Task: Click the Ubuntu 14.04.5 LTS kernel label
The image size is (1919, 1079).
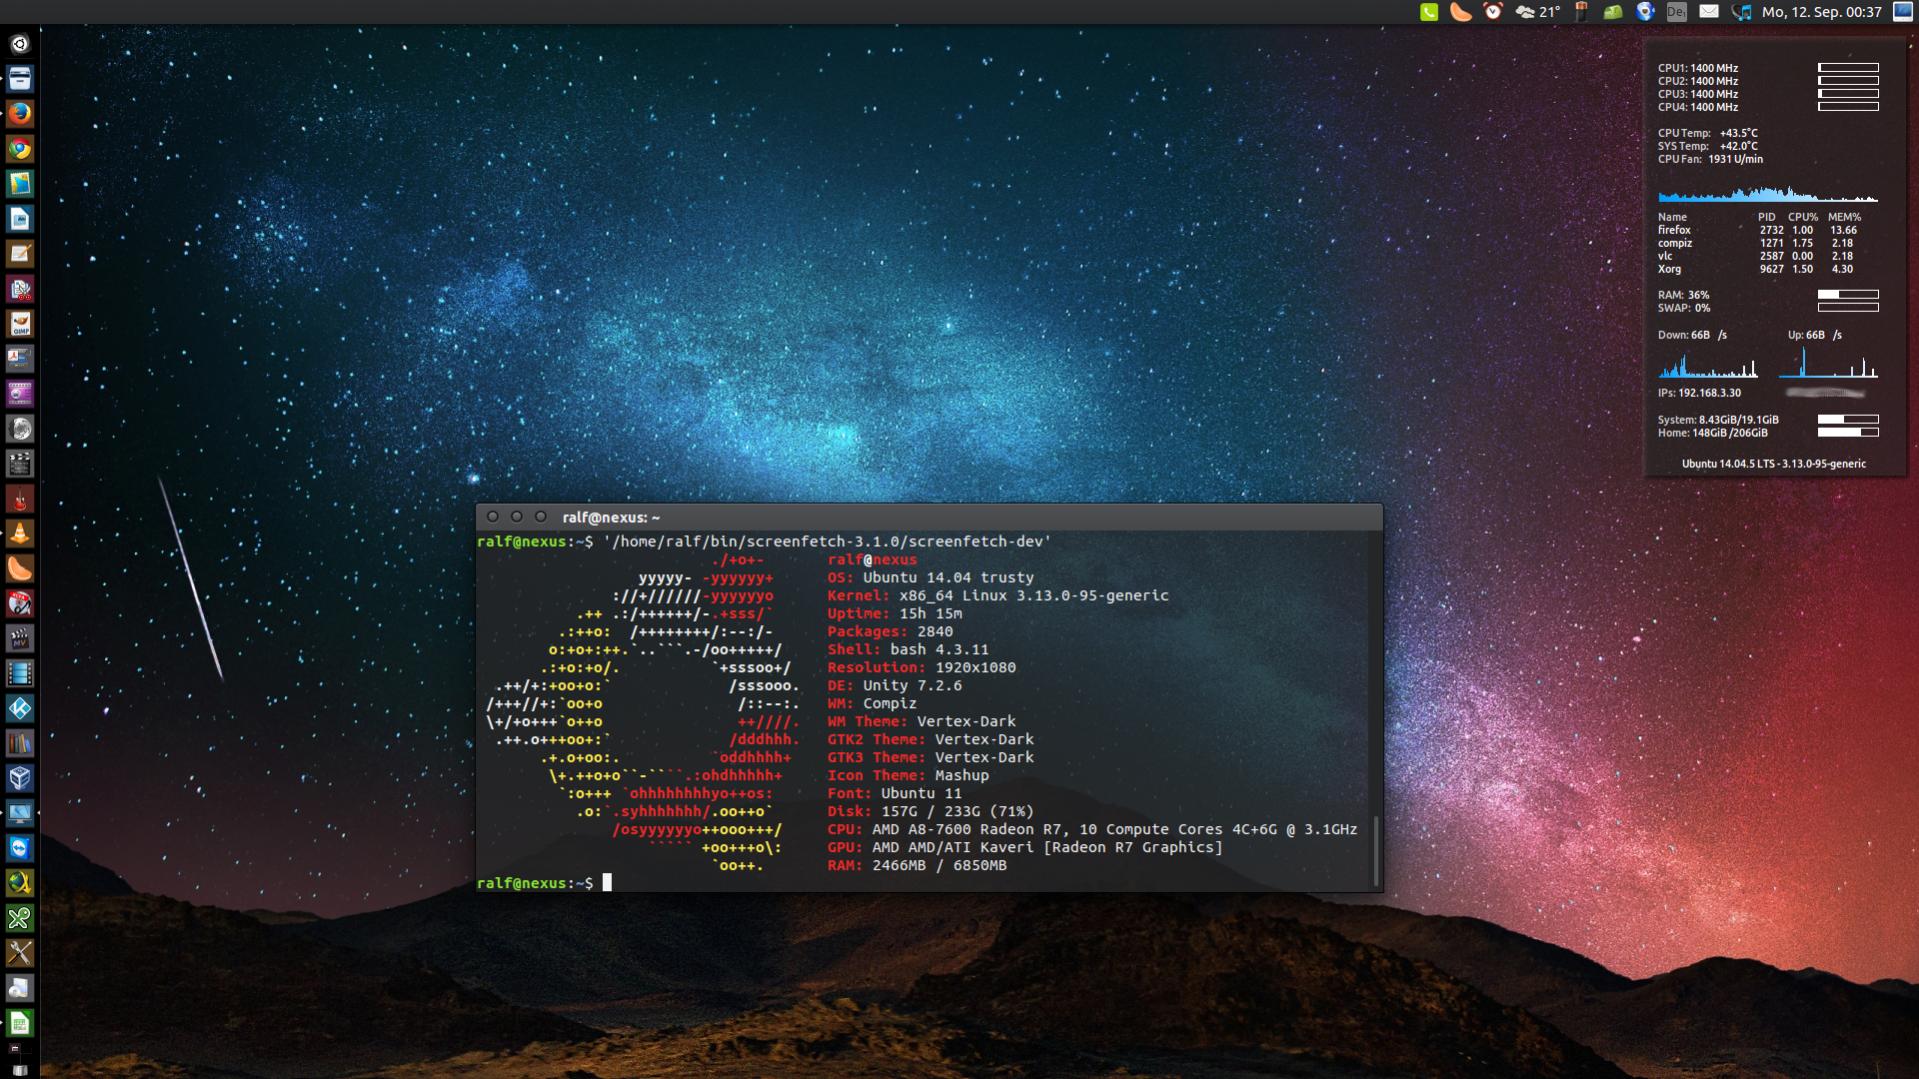Action: point(1774,464)
